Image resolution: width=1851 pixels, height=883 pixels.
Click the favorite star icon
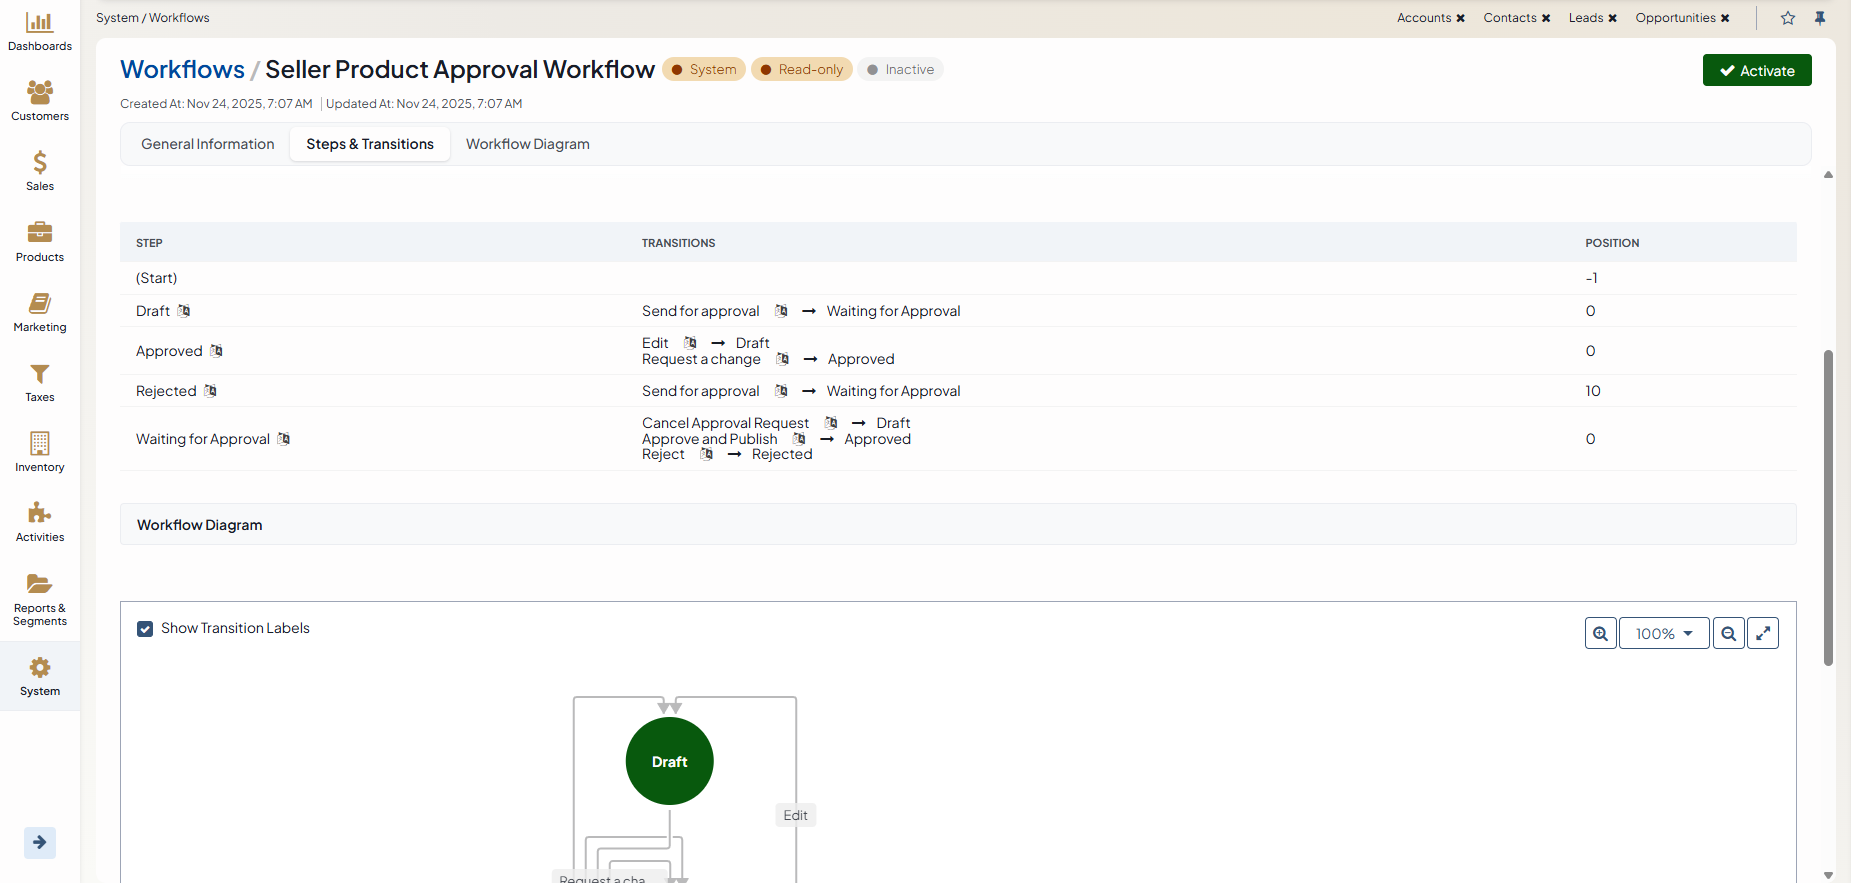click(x=1788, y=18)
